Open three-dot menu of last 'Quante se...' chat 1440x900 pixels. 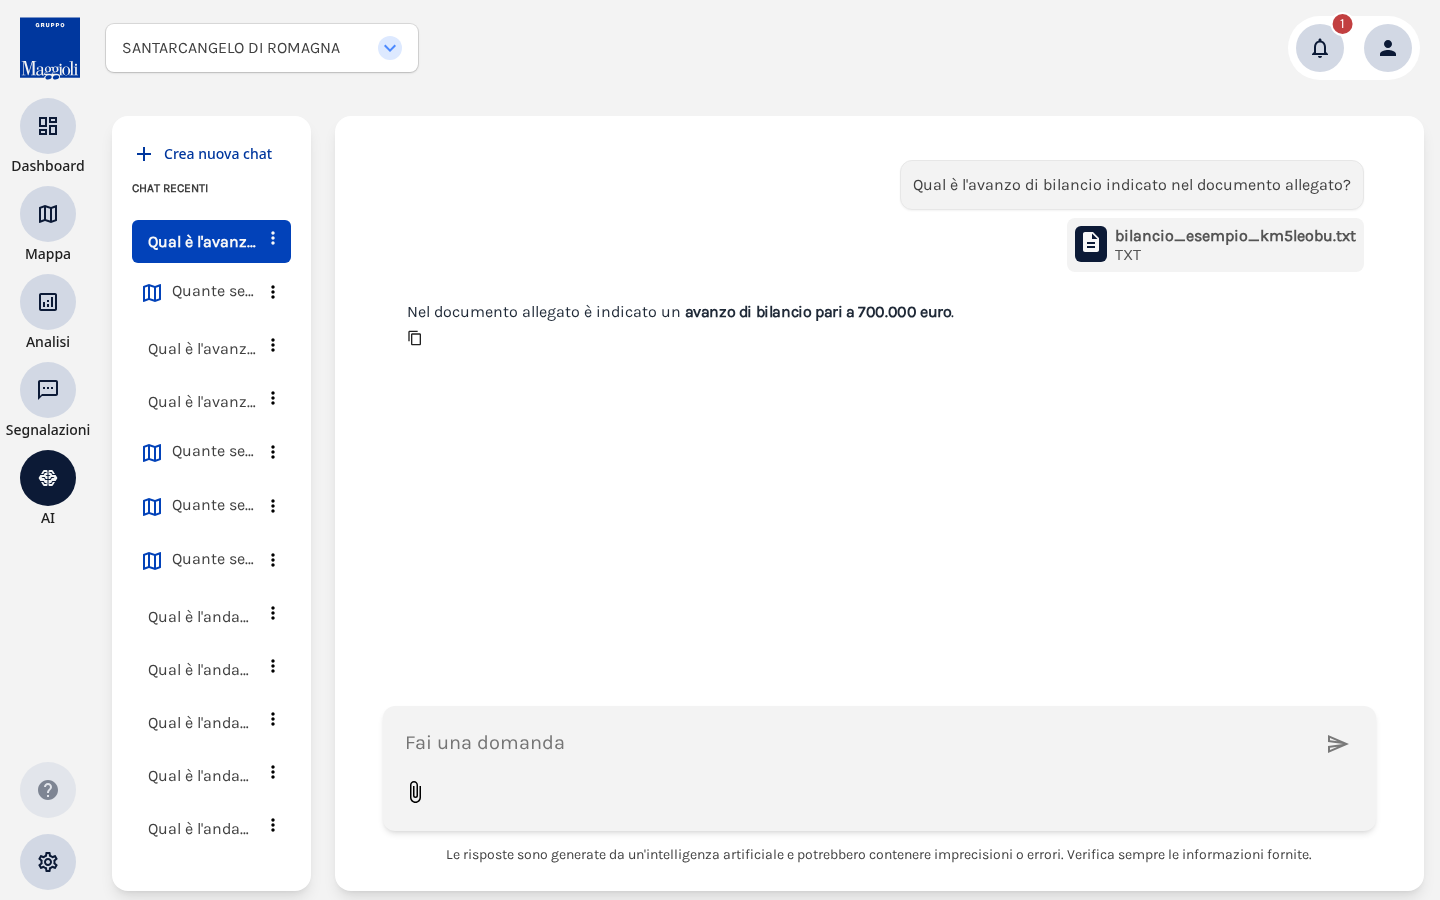273,560
